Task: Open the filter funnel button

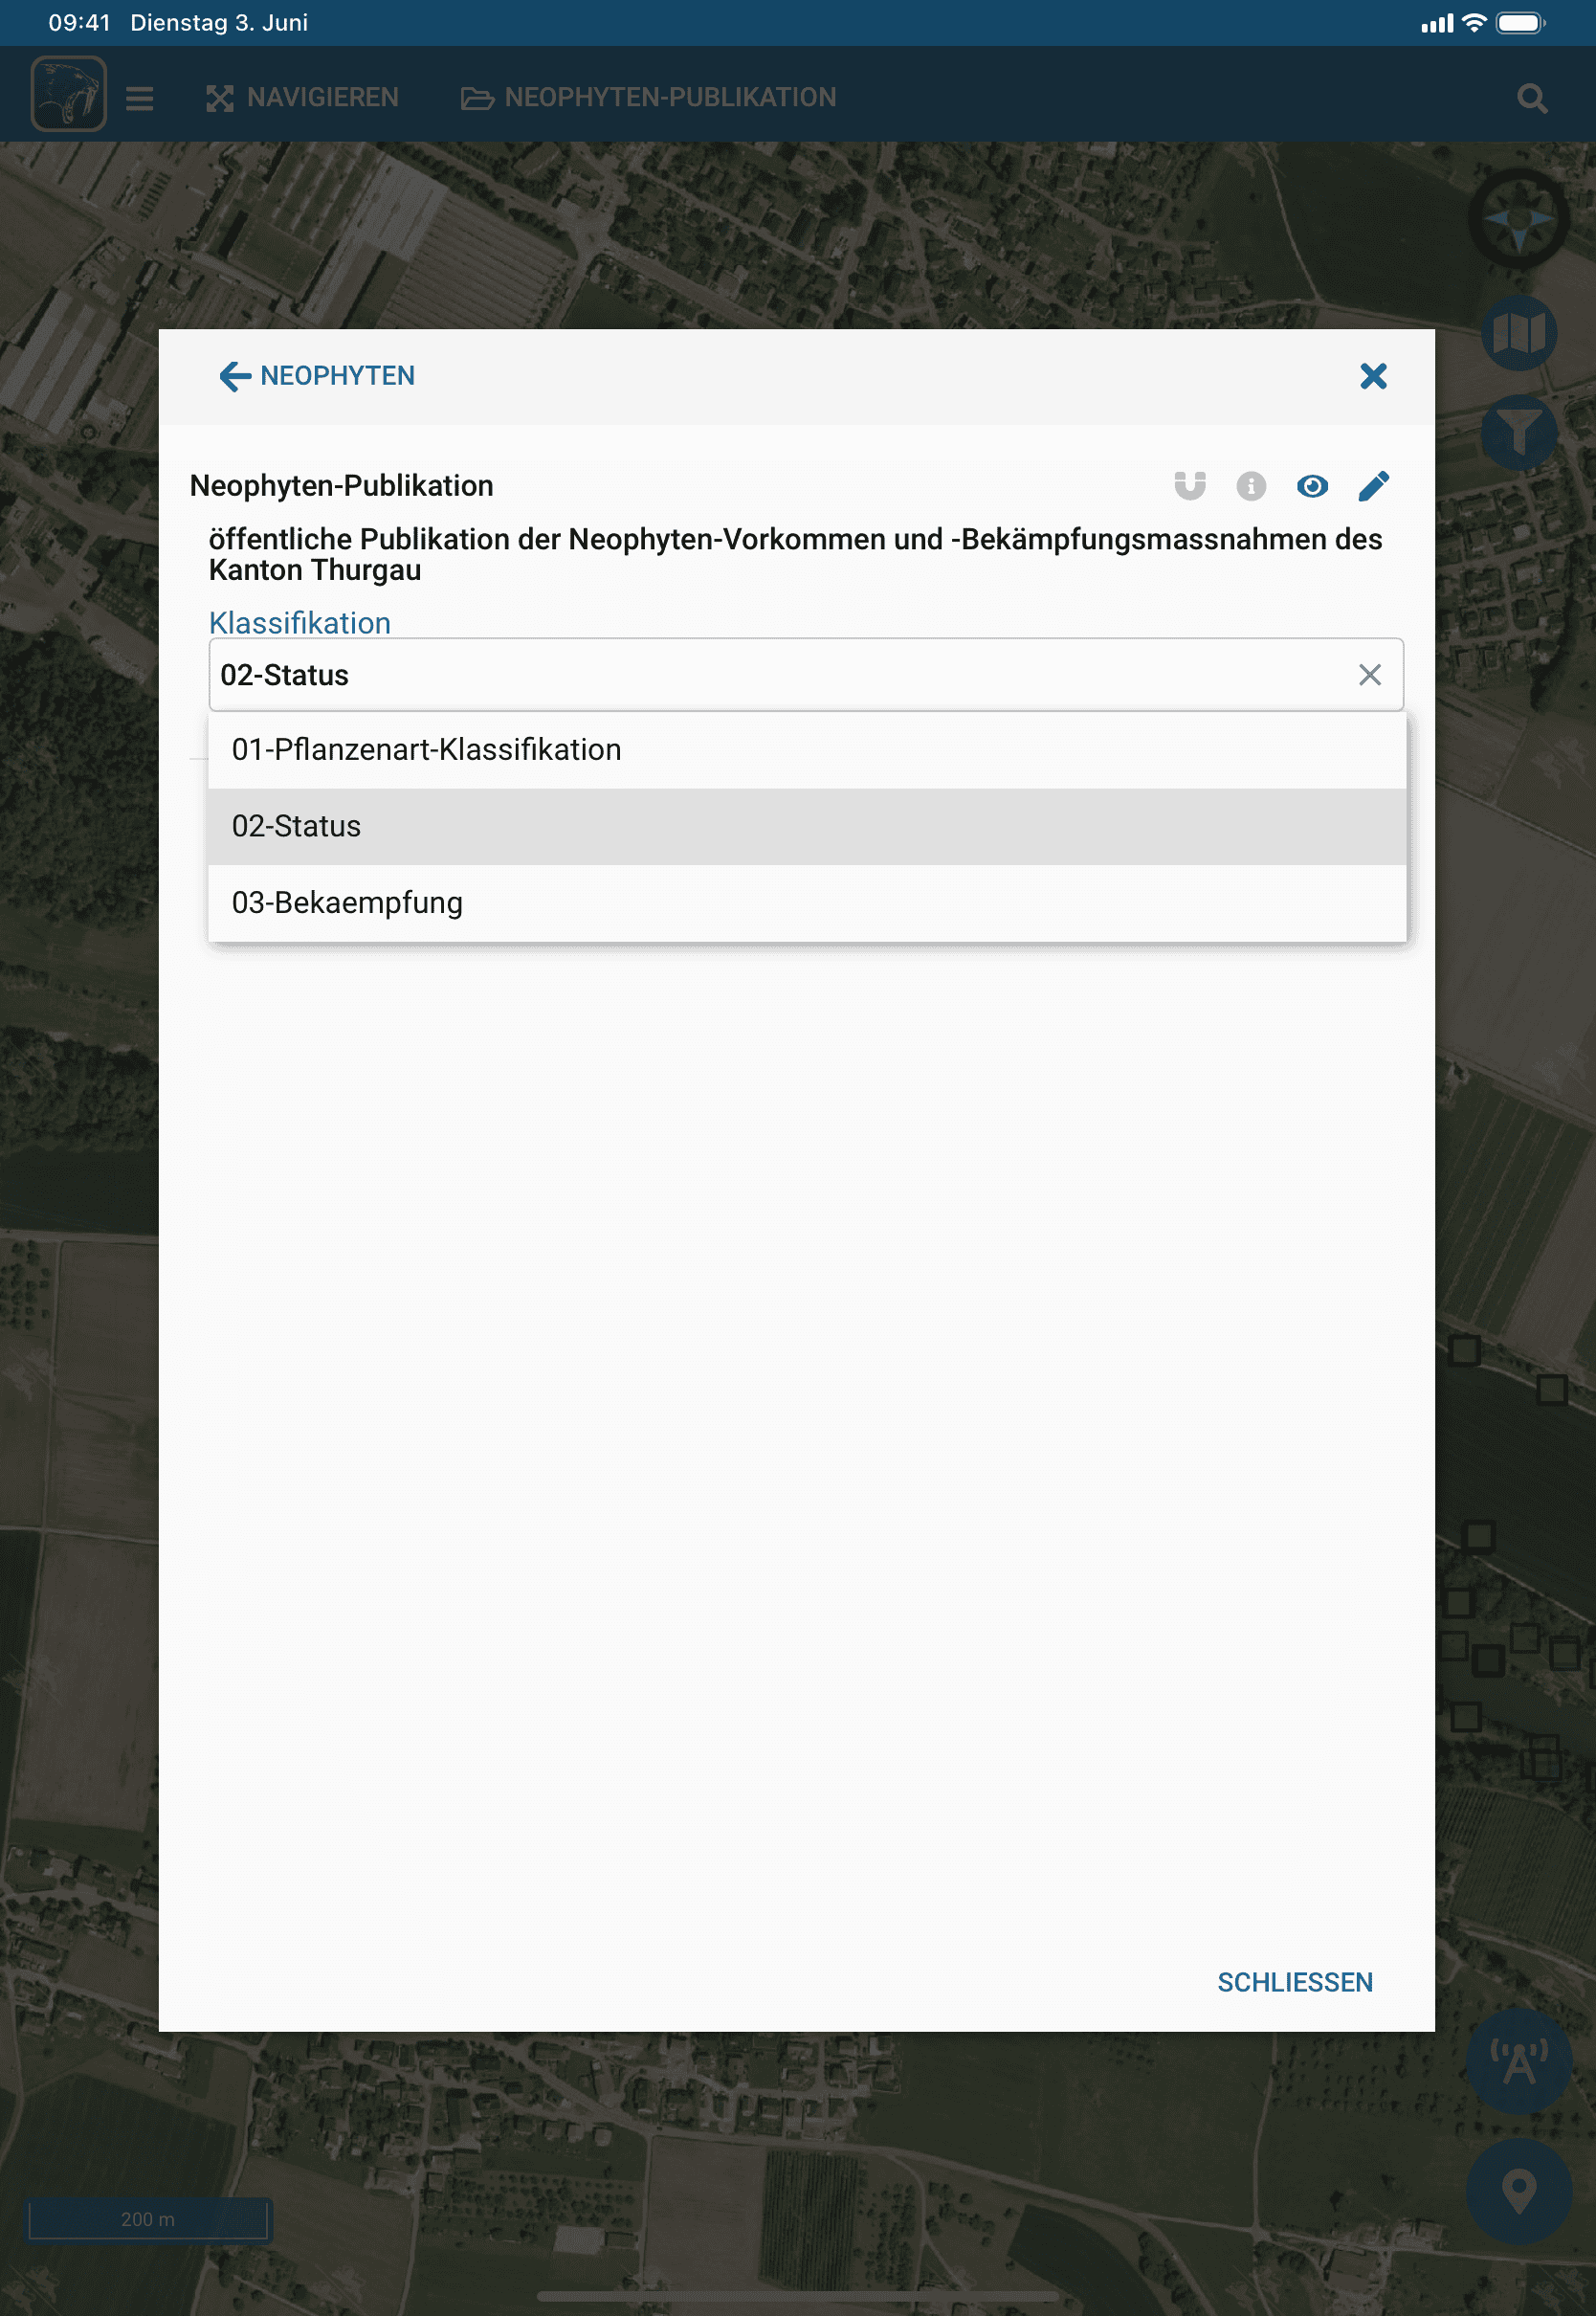Action: (x=1519, y=432)
